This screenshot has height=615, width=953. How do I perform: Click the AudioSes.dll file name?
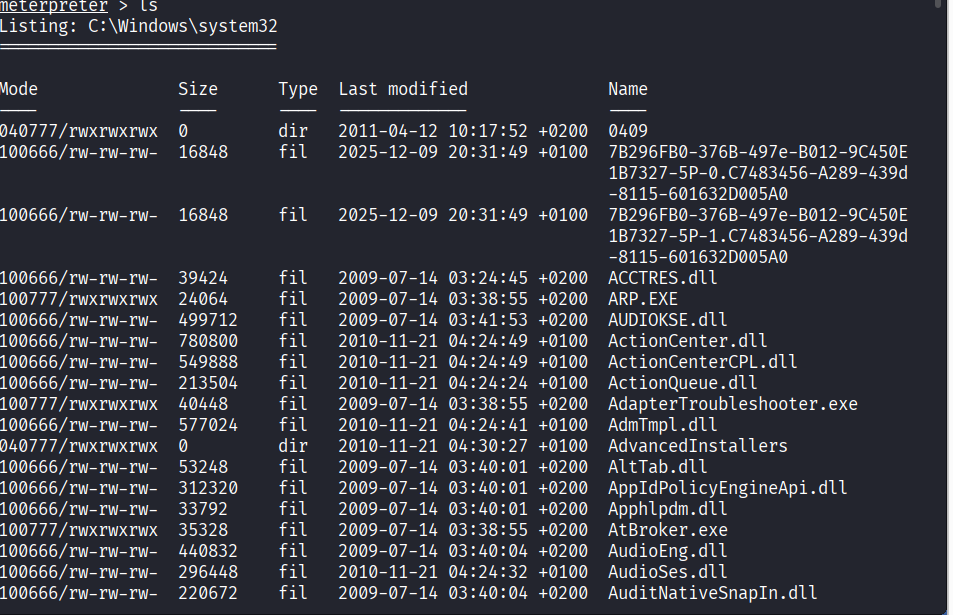pos(667,572)
